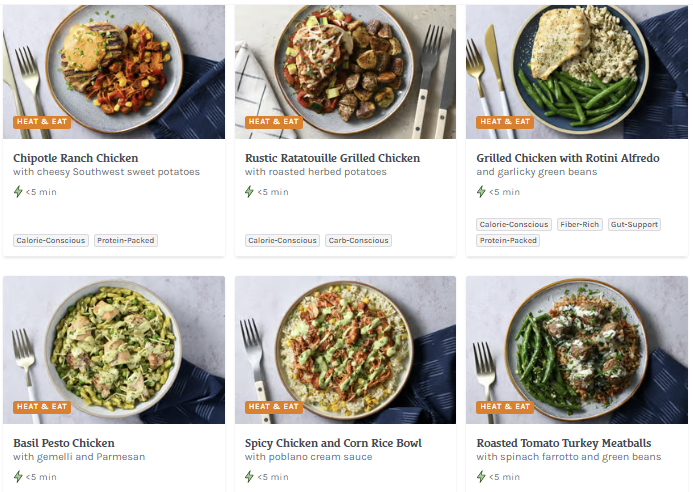Click lightning icon under Roasted Tomato Turkey Meatballs
Image resolution: width=693 pixels, height=492 pixels.
coord(481,477)
